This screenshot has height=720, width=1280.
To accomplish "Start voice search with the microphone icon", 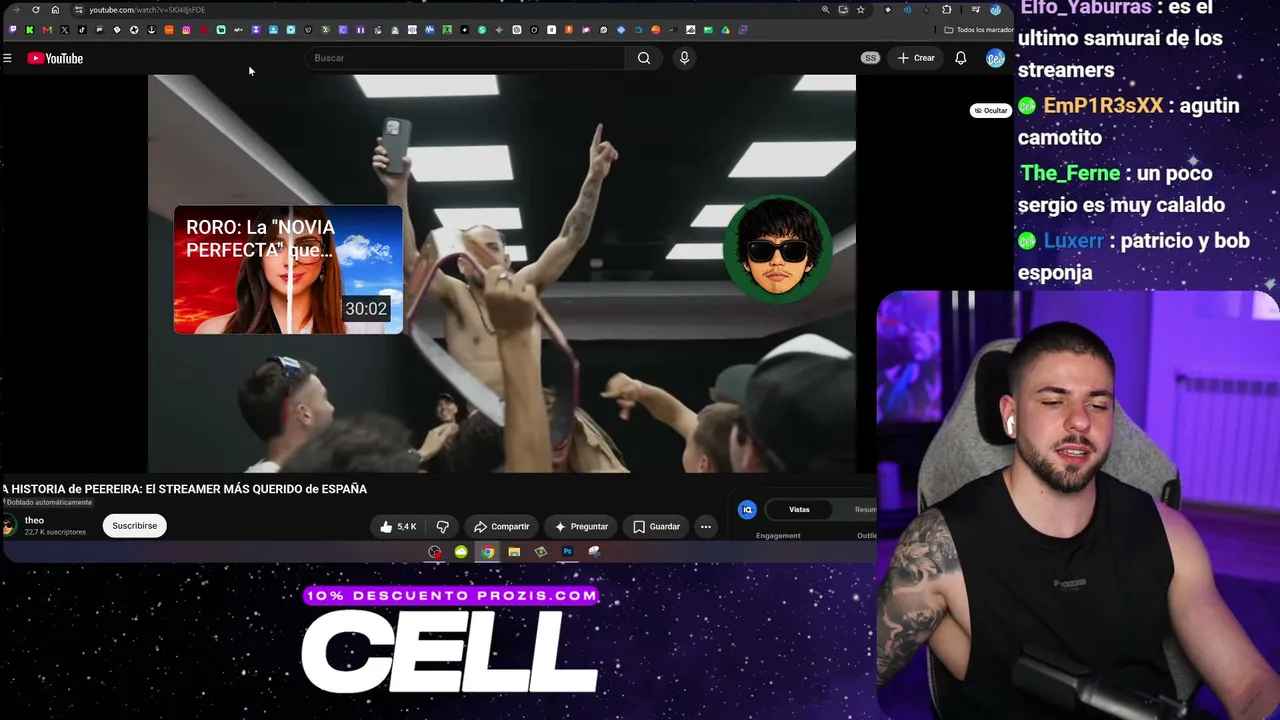I will pos(684,58).
